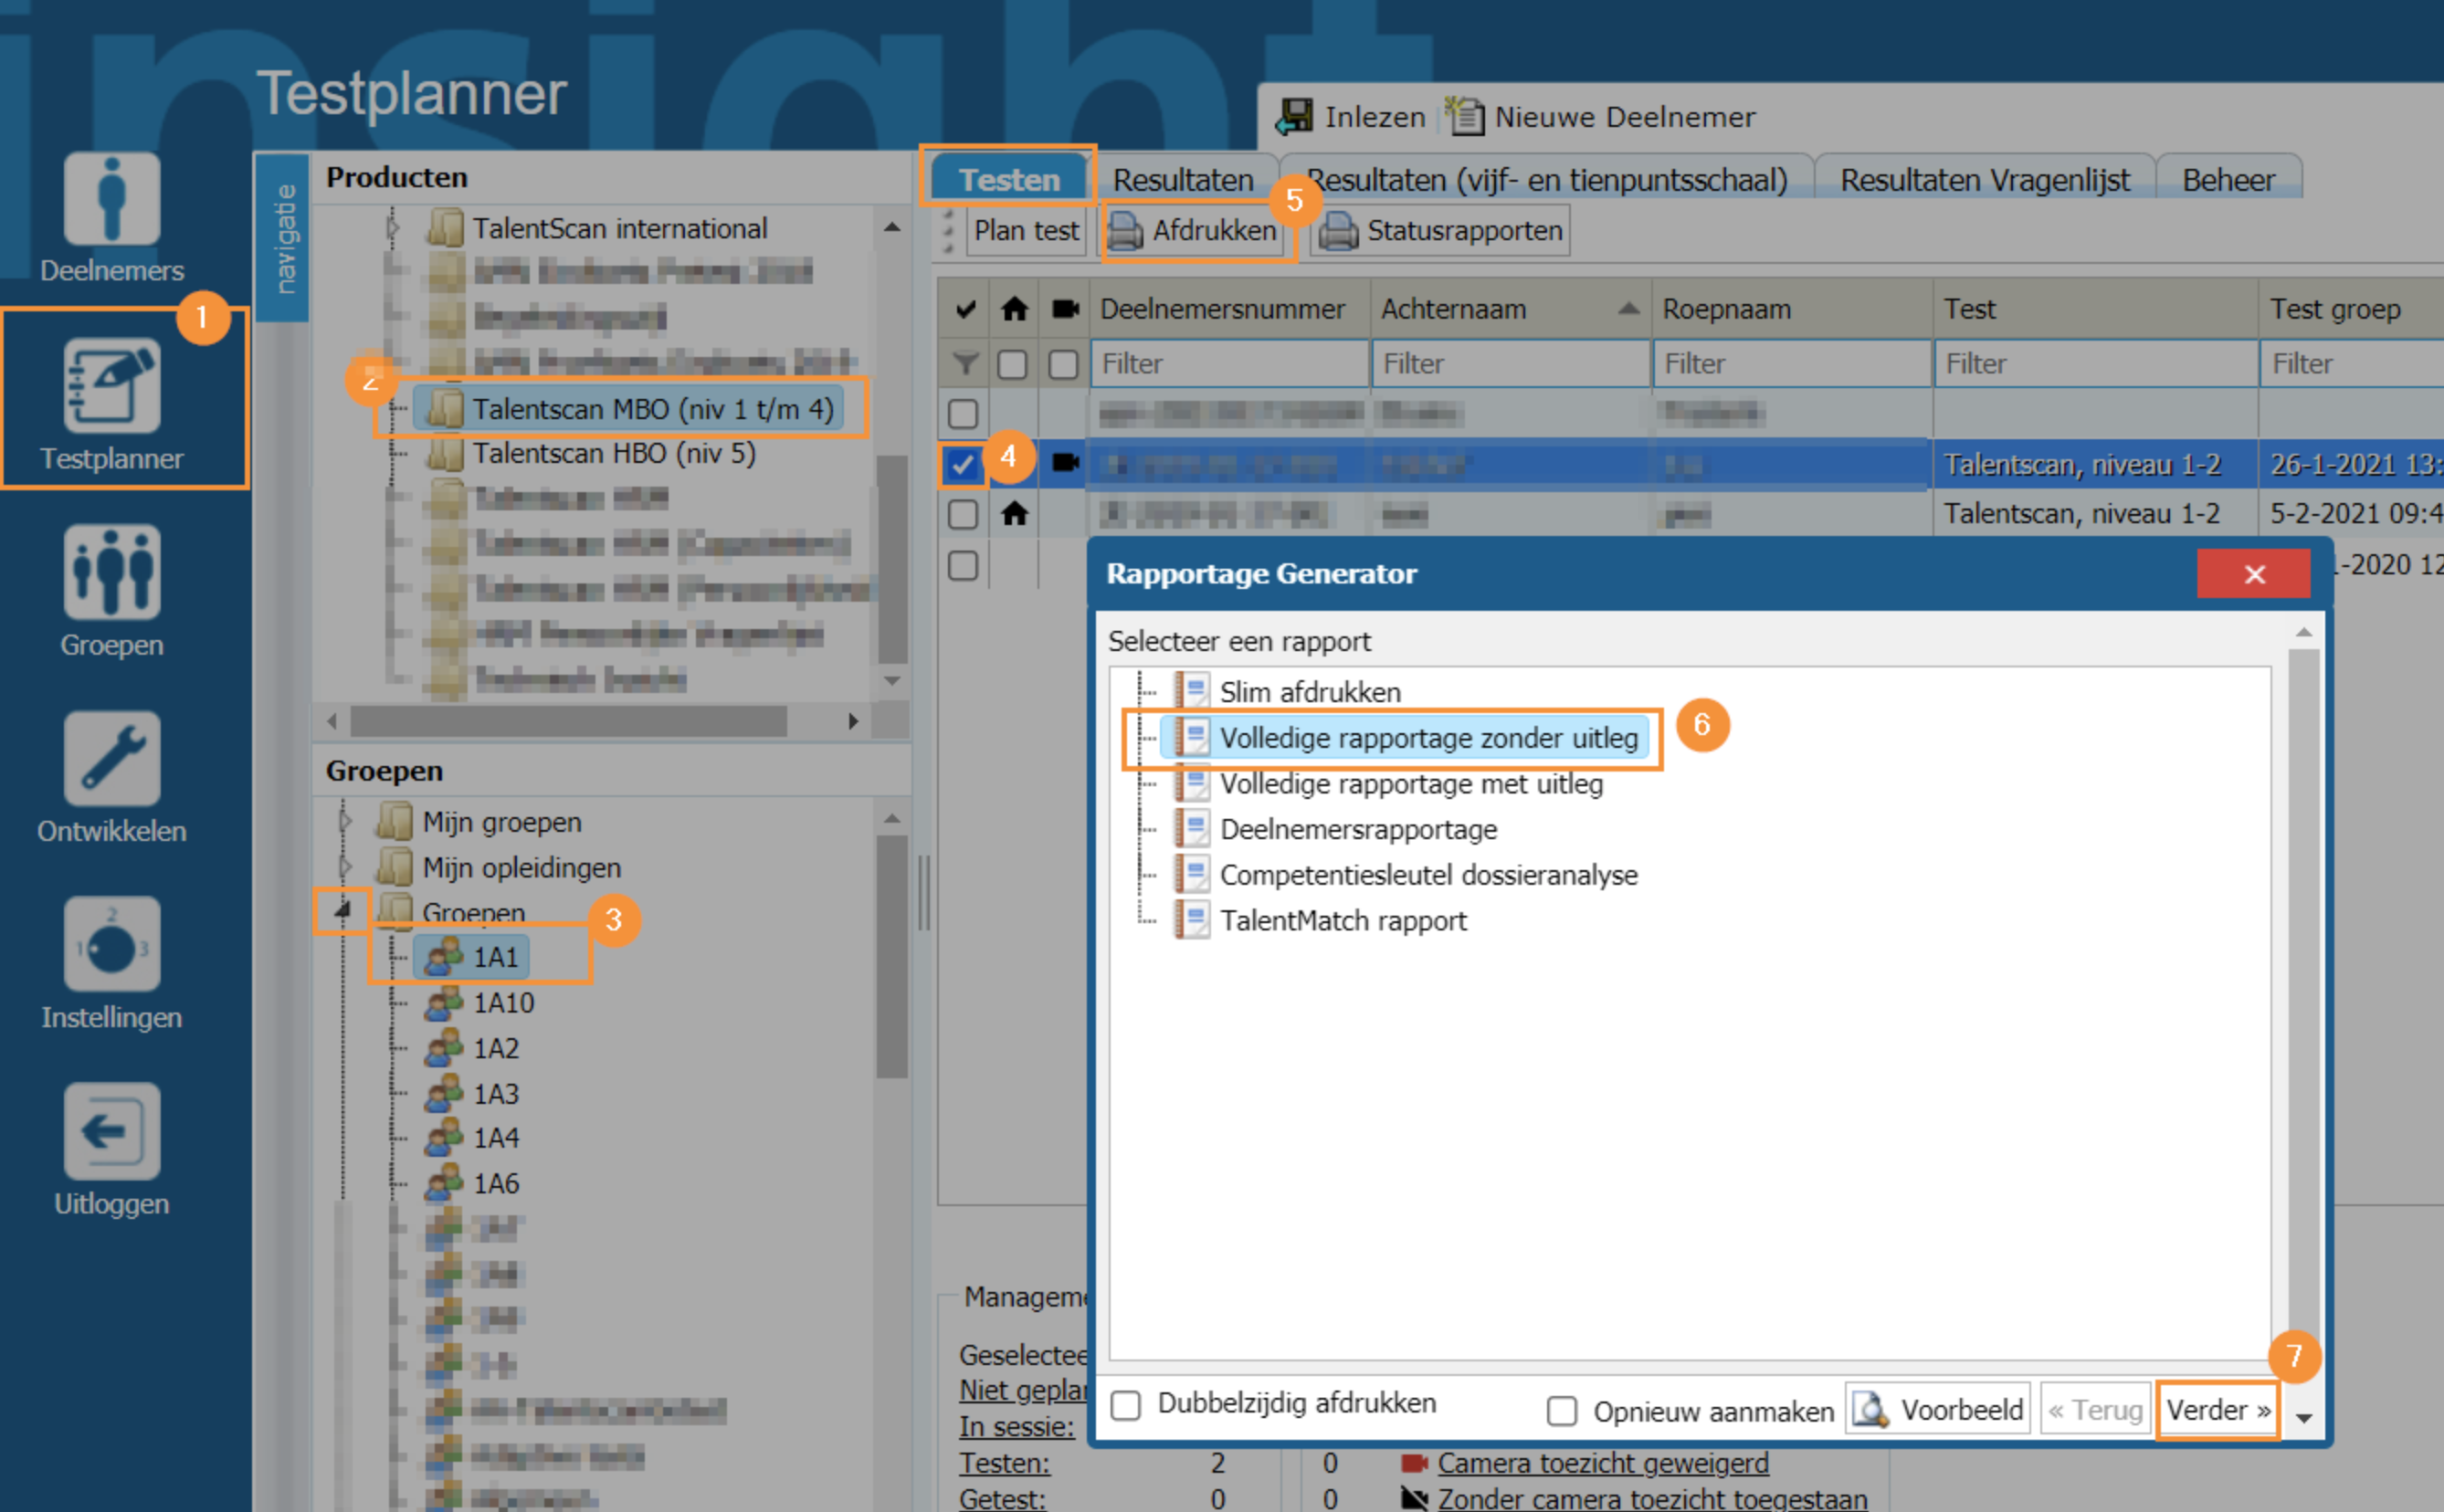This screenshot has width=2444, height=1512.
Task: Expand TalentScan international tree node
Action: (393, 229)
